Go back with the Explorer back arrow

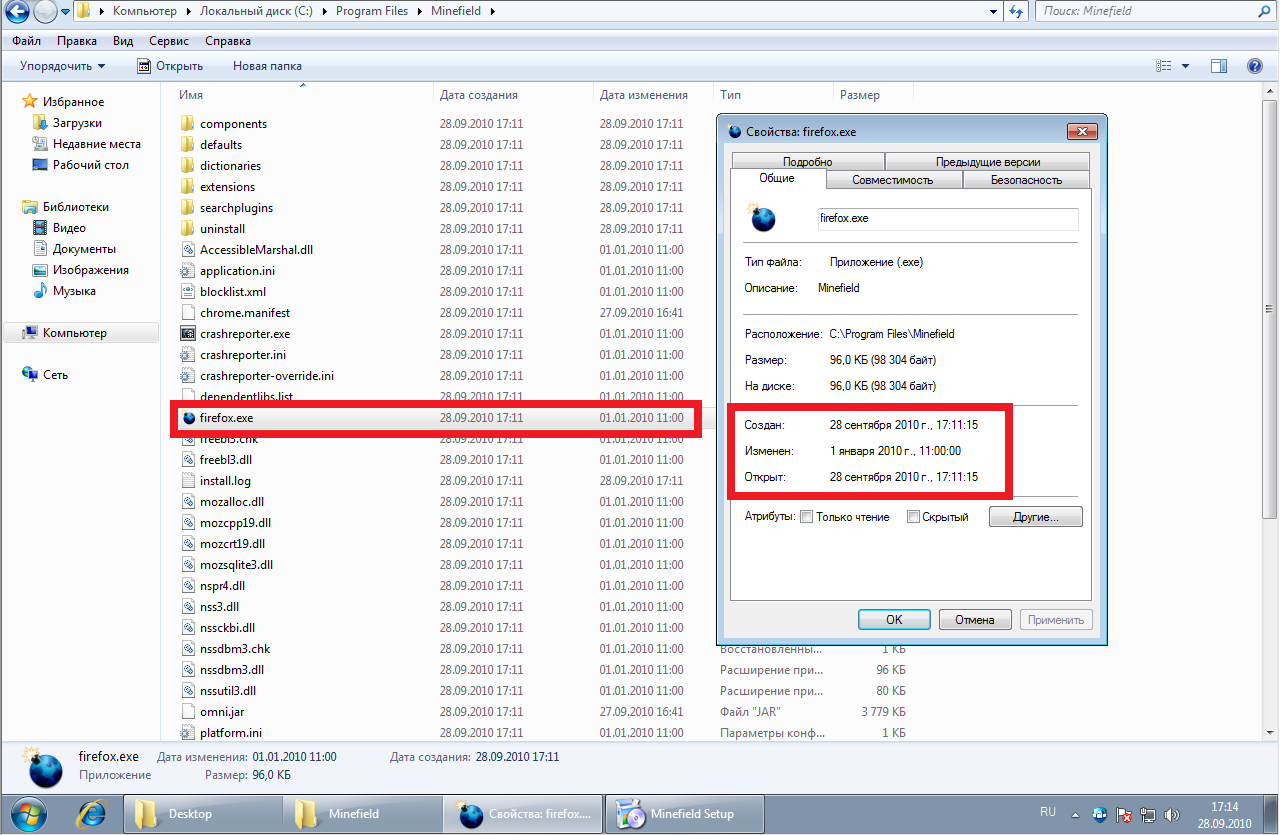point(16,12)
